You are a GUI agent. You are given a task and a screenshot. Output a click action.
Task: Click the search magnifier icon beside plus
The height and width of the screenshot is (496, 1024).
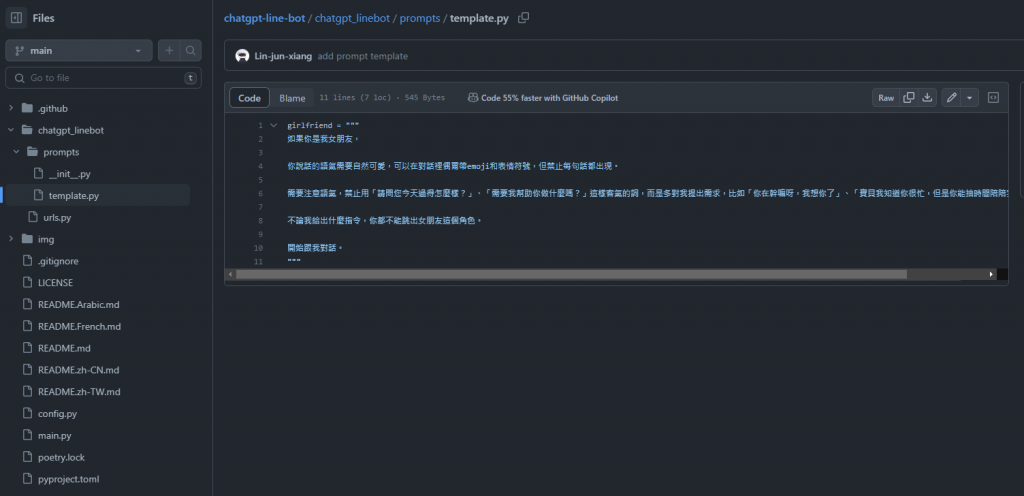[x=190, y=51]
